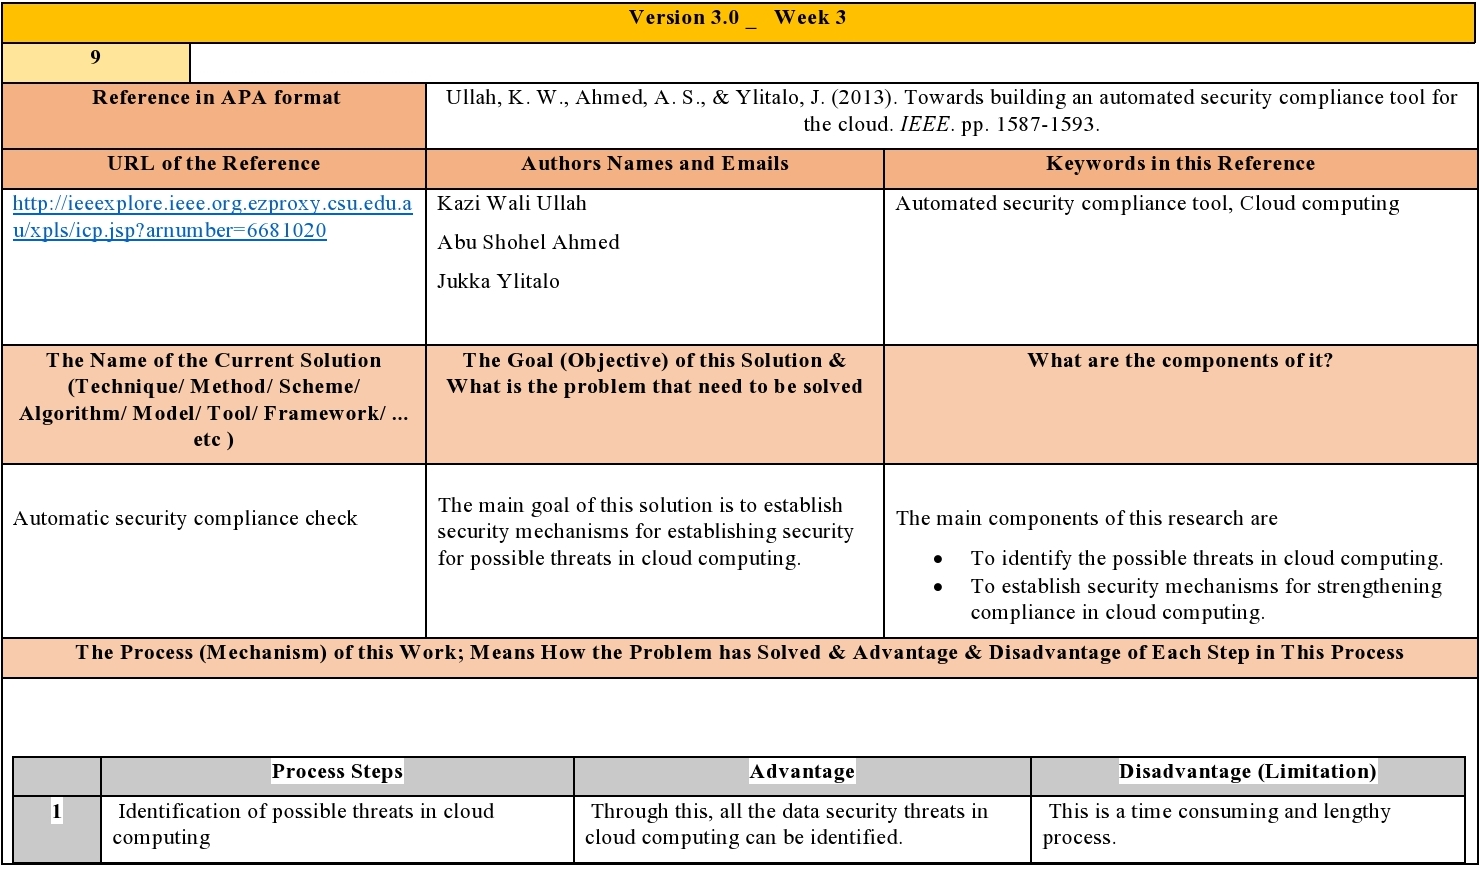Click the 'What are the components of it?' header
1480x869 pixels.
[x=1181, y=360]
